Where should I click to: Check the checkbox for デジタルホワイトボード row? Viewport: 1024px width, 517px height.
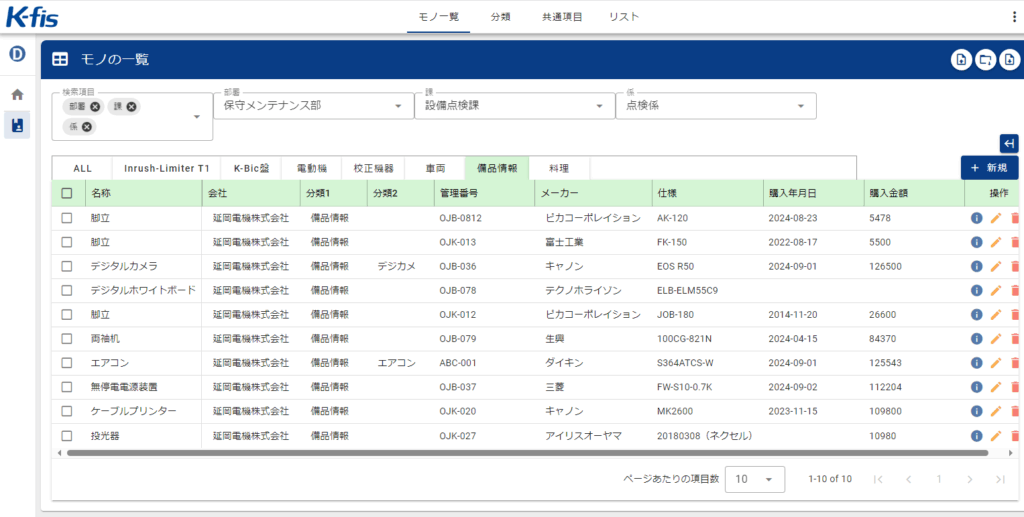tap(67, 290)
